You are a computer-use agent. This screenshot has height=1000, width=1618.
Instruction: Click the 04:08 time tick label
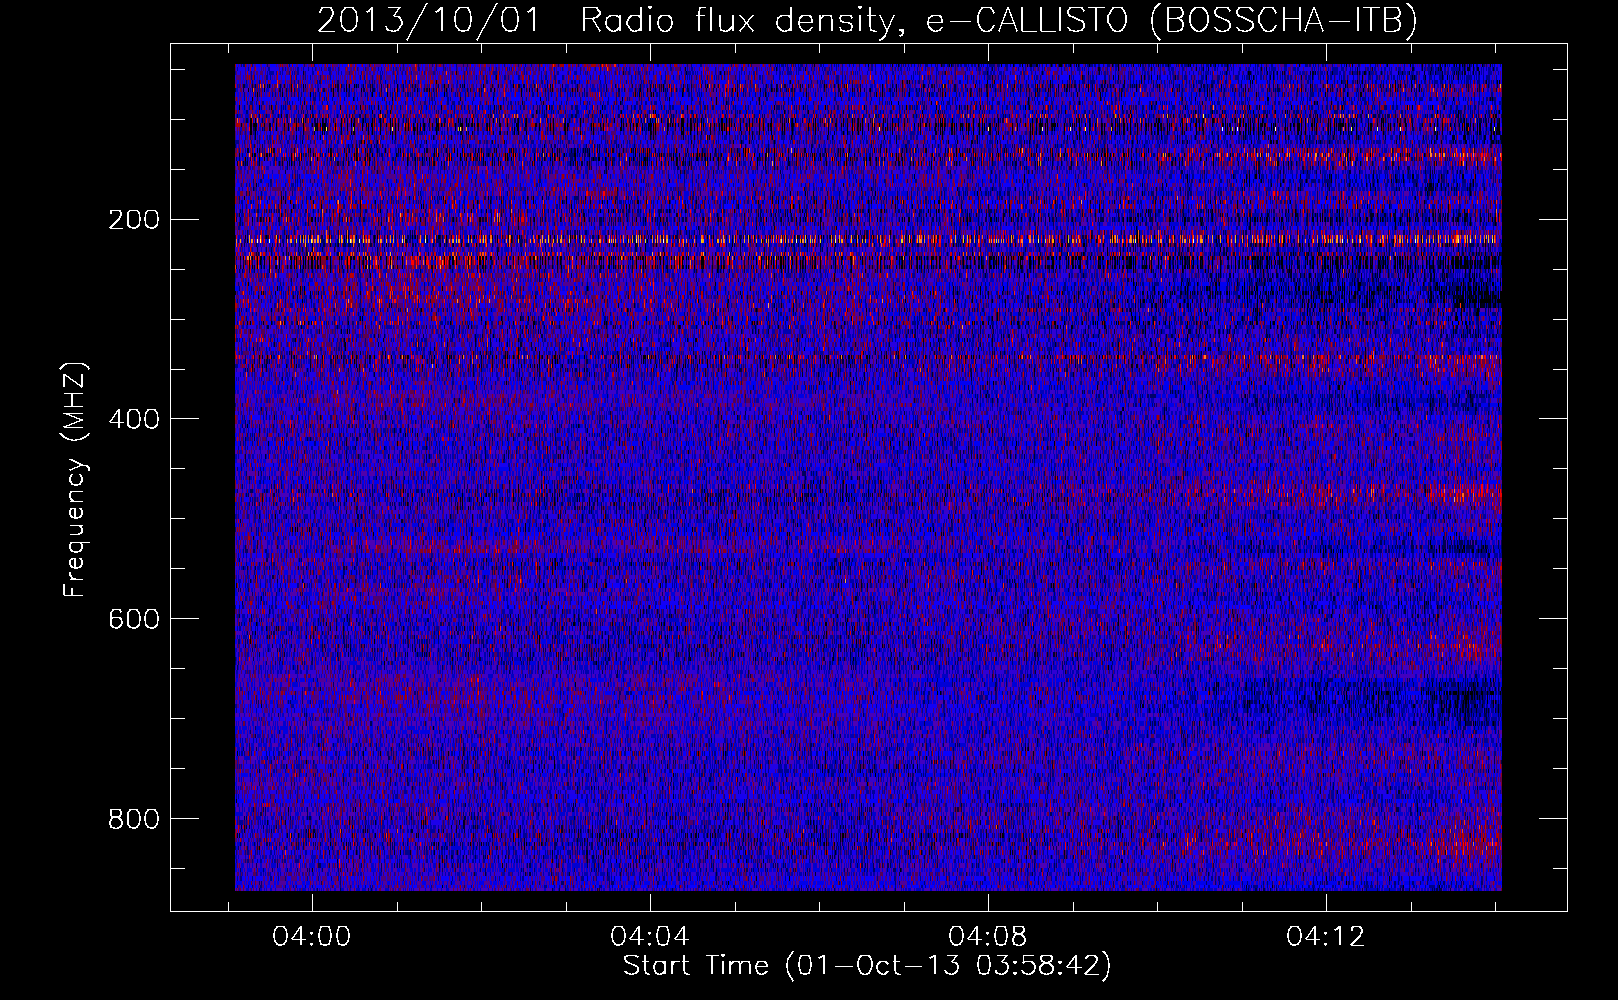[988, 937]
